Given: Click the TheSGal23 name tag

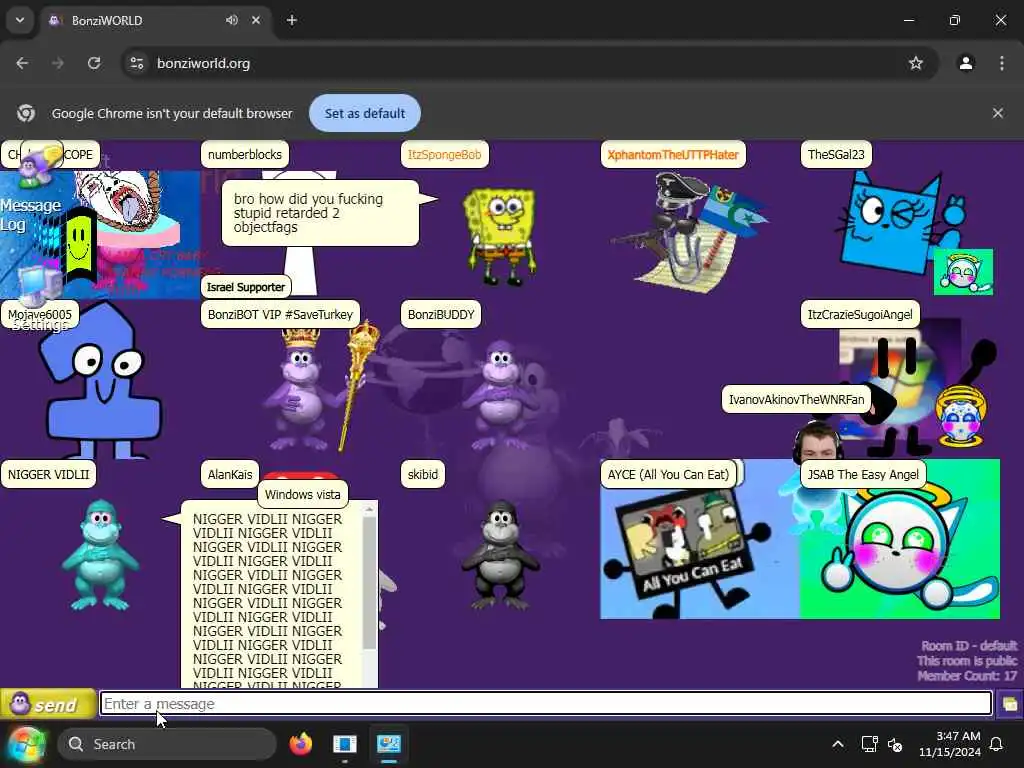Looking at the screenshot, I should point(836,155).
